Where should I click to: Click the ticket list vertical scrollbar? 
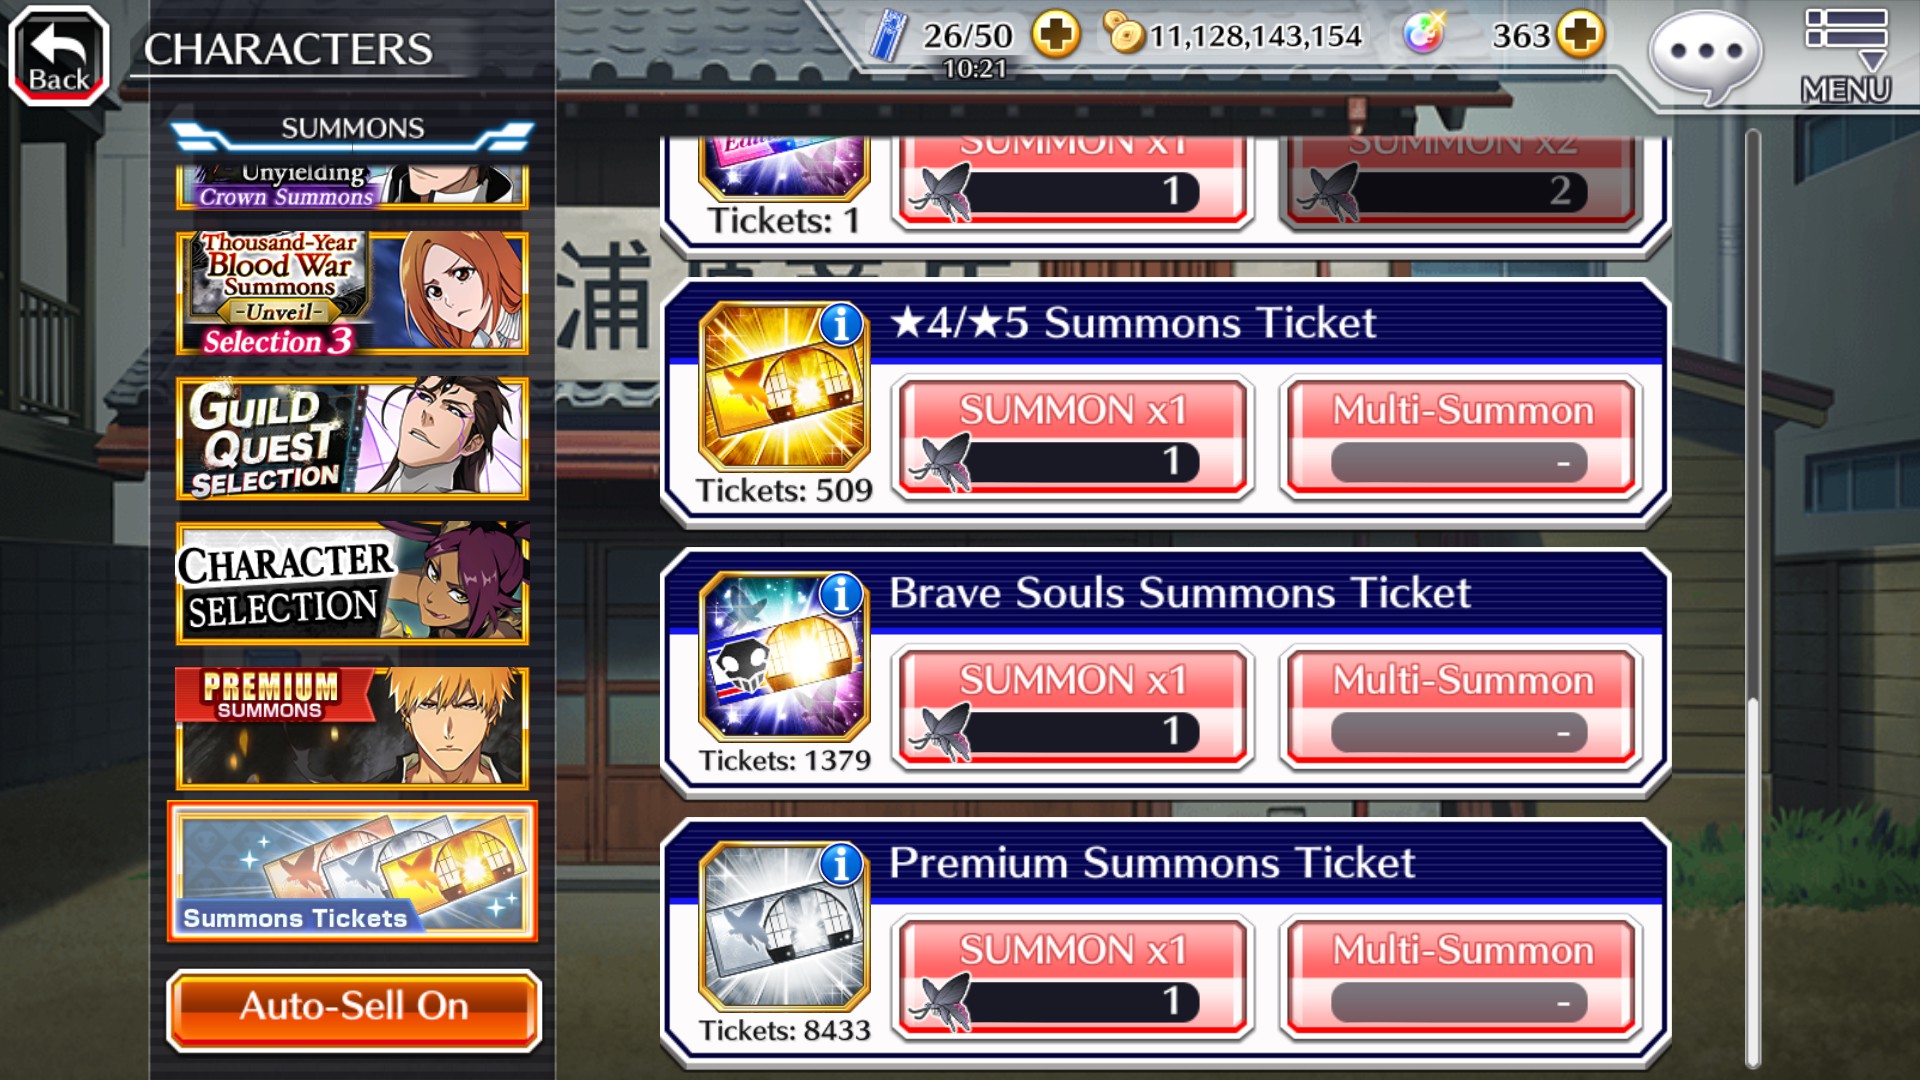pos(1753,600)
